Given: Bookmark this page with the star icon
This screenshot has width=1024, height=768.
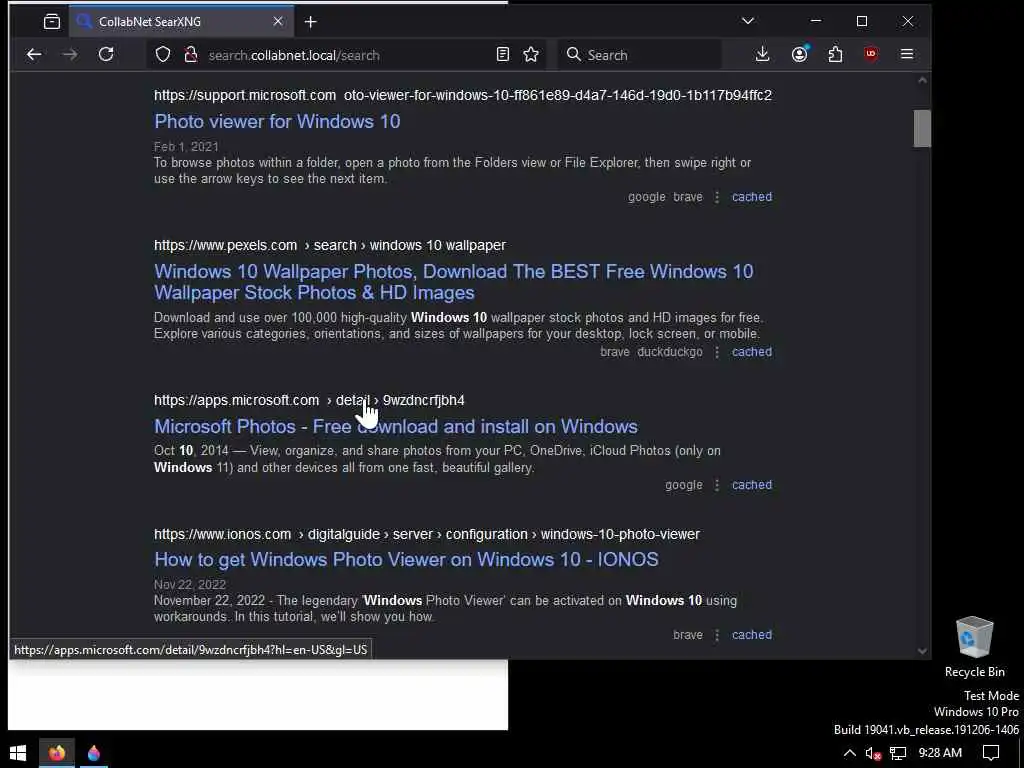Looking at the screenshot, I should [x=531, y=54].
